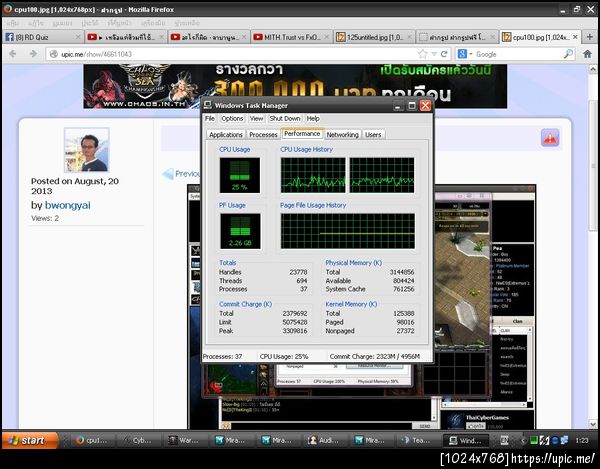Switch to MITH.Trust vs FxO tab
Viewport: 600px width, 469px height.
(291, 37)
